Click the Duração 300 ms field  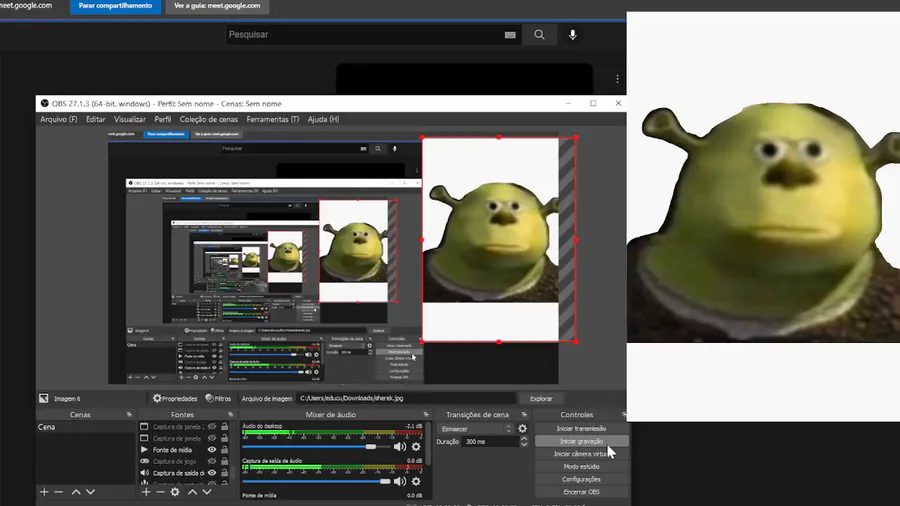pyautogui.click(x=491, y=442)
